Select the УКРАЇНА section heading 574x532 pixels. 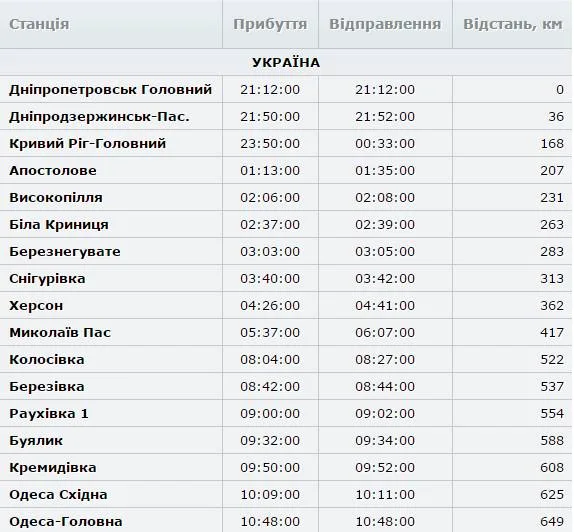coord(286,63)
